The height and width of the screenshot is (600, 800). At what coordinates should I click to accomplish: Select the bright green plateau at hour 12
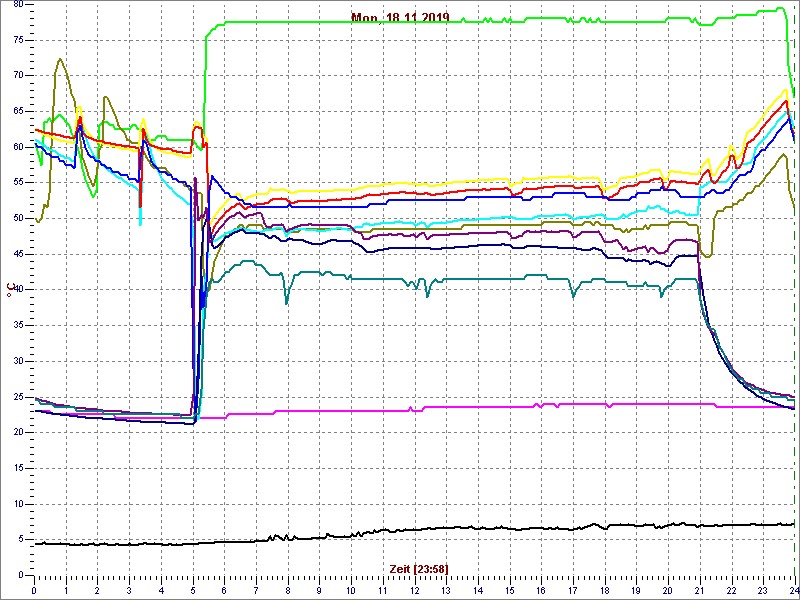pyautogui.click(x=414, y=21)
